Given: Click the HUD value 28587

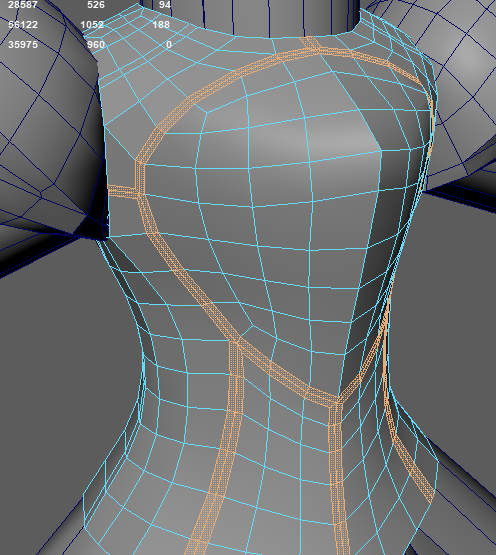Looking at the screenshot, I should pyautogui.click(x=23, y=5).
